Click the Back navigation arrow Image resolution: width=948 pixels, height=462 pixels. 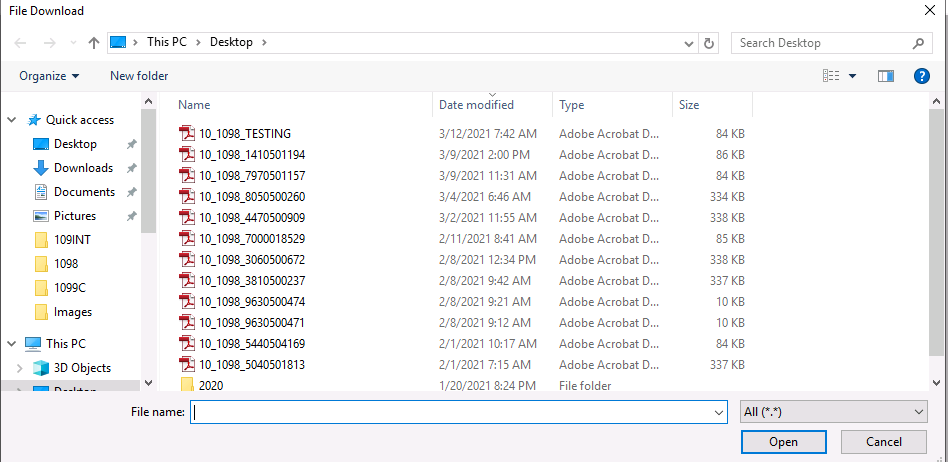[x=21, y=43]
